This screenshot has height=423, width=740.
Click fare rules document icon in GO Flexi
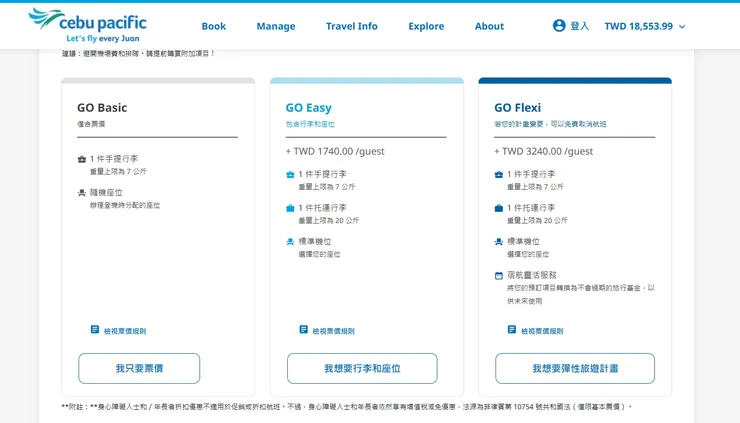coord(512,330)
